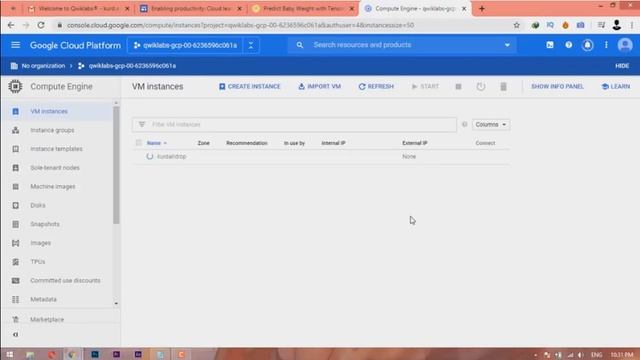Click the Reset power toolbar icon
This screenshot has height=360, width=640.
481,87
